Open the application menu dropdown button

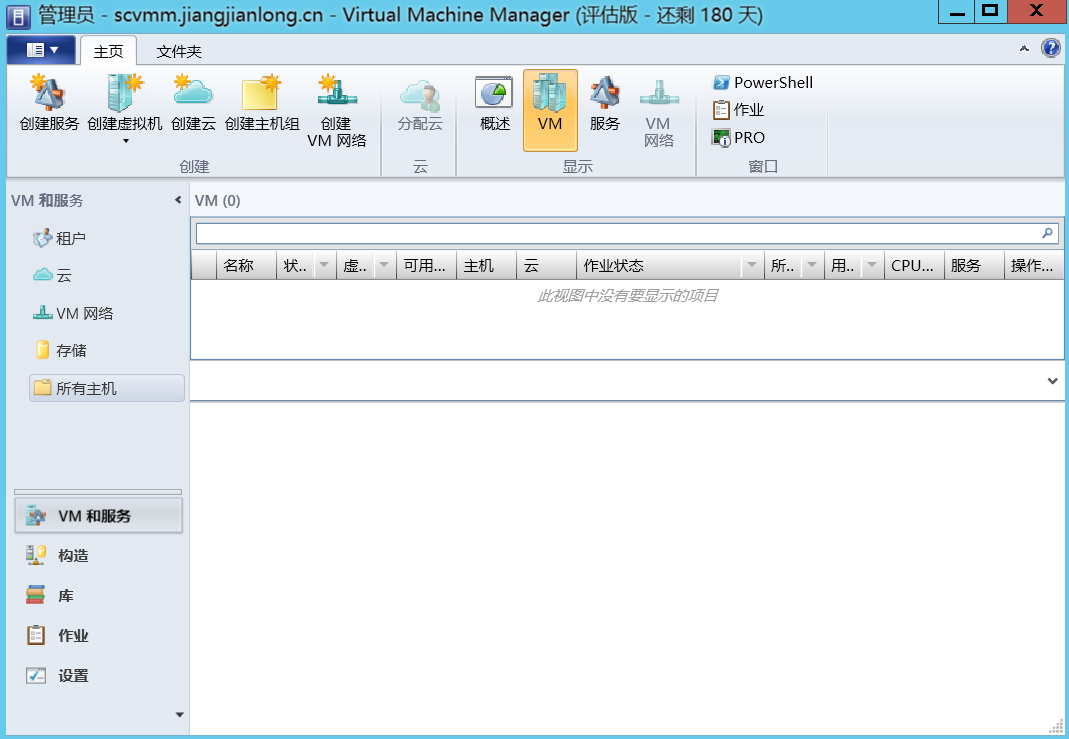click(x=42, y=50)
